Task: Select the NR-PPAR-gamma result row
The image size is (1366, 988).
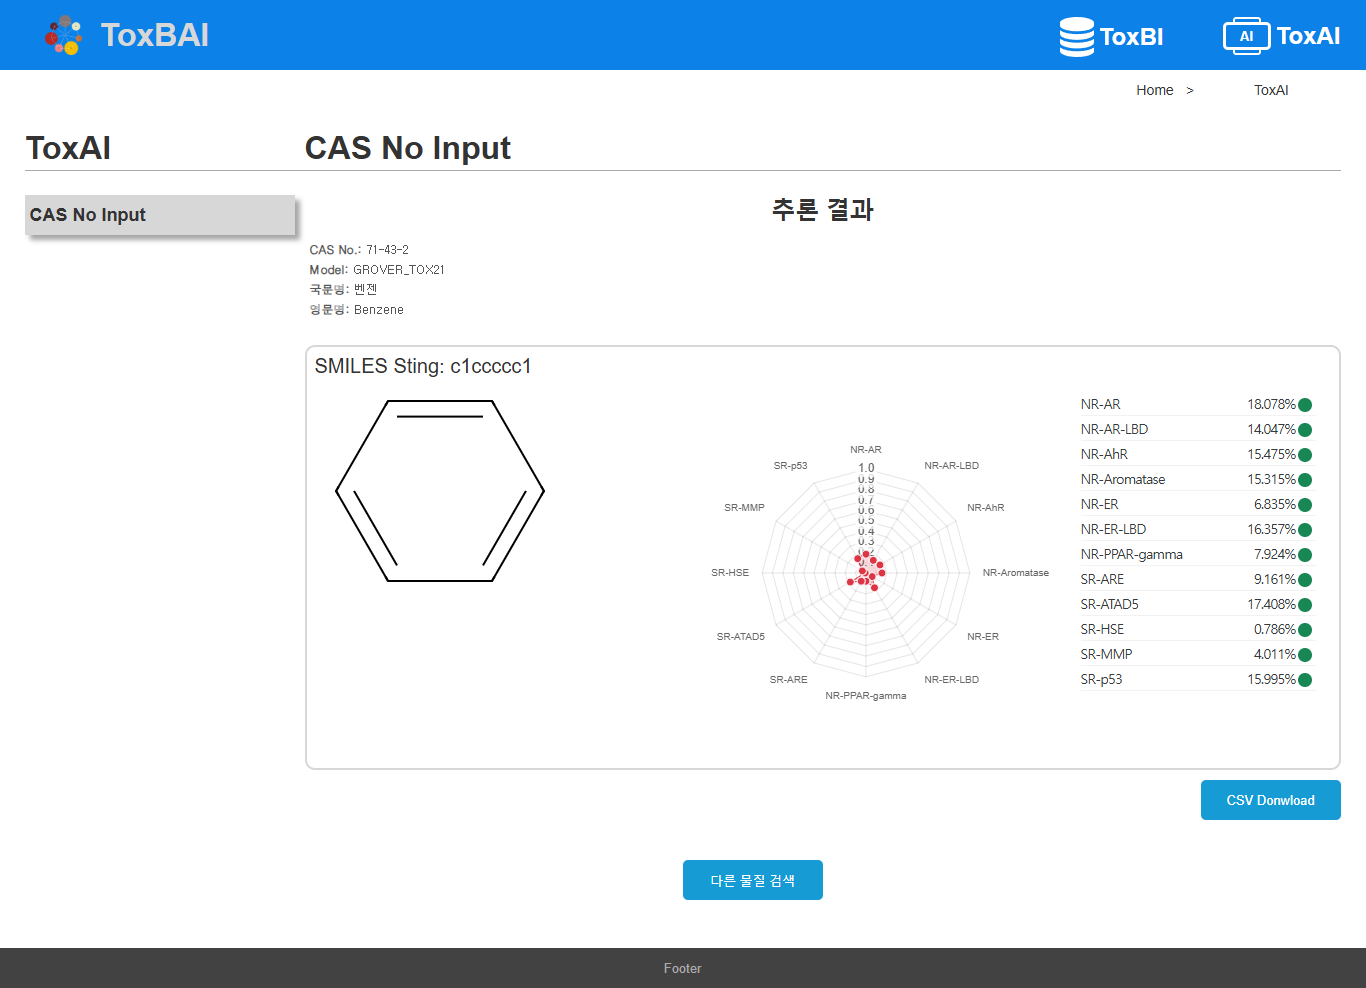Action: [1195, 555]
